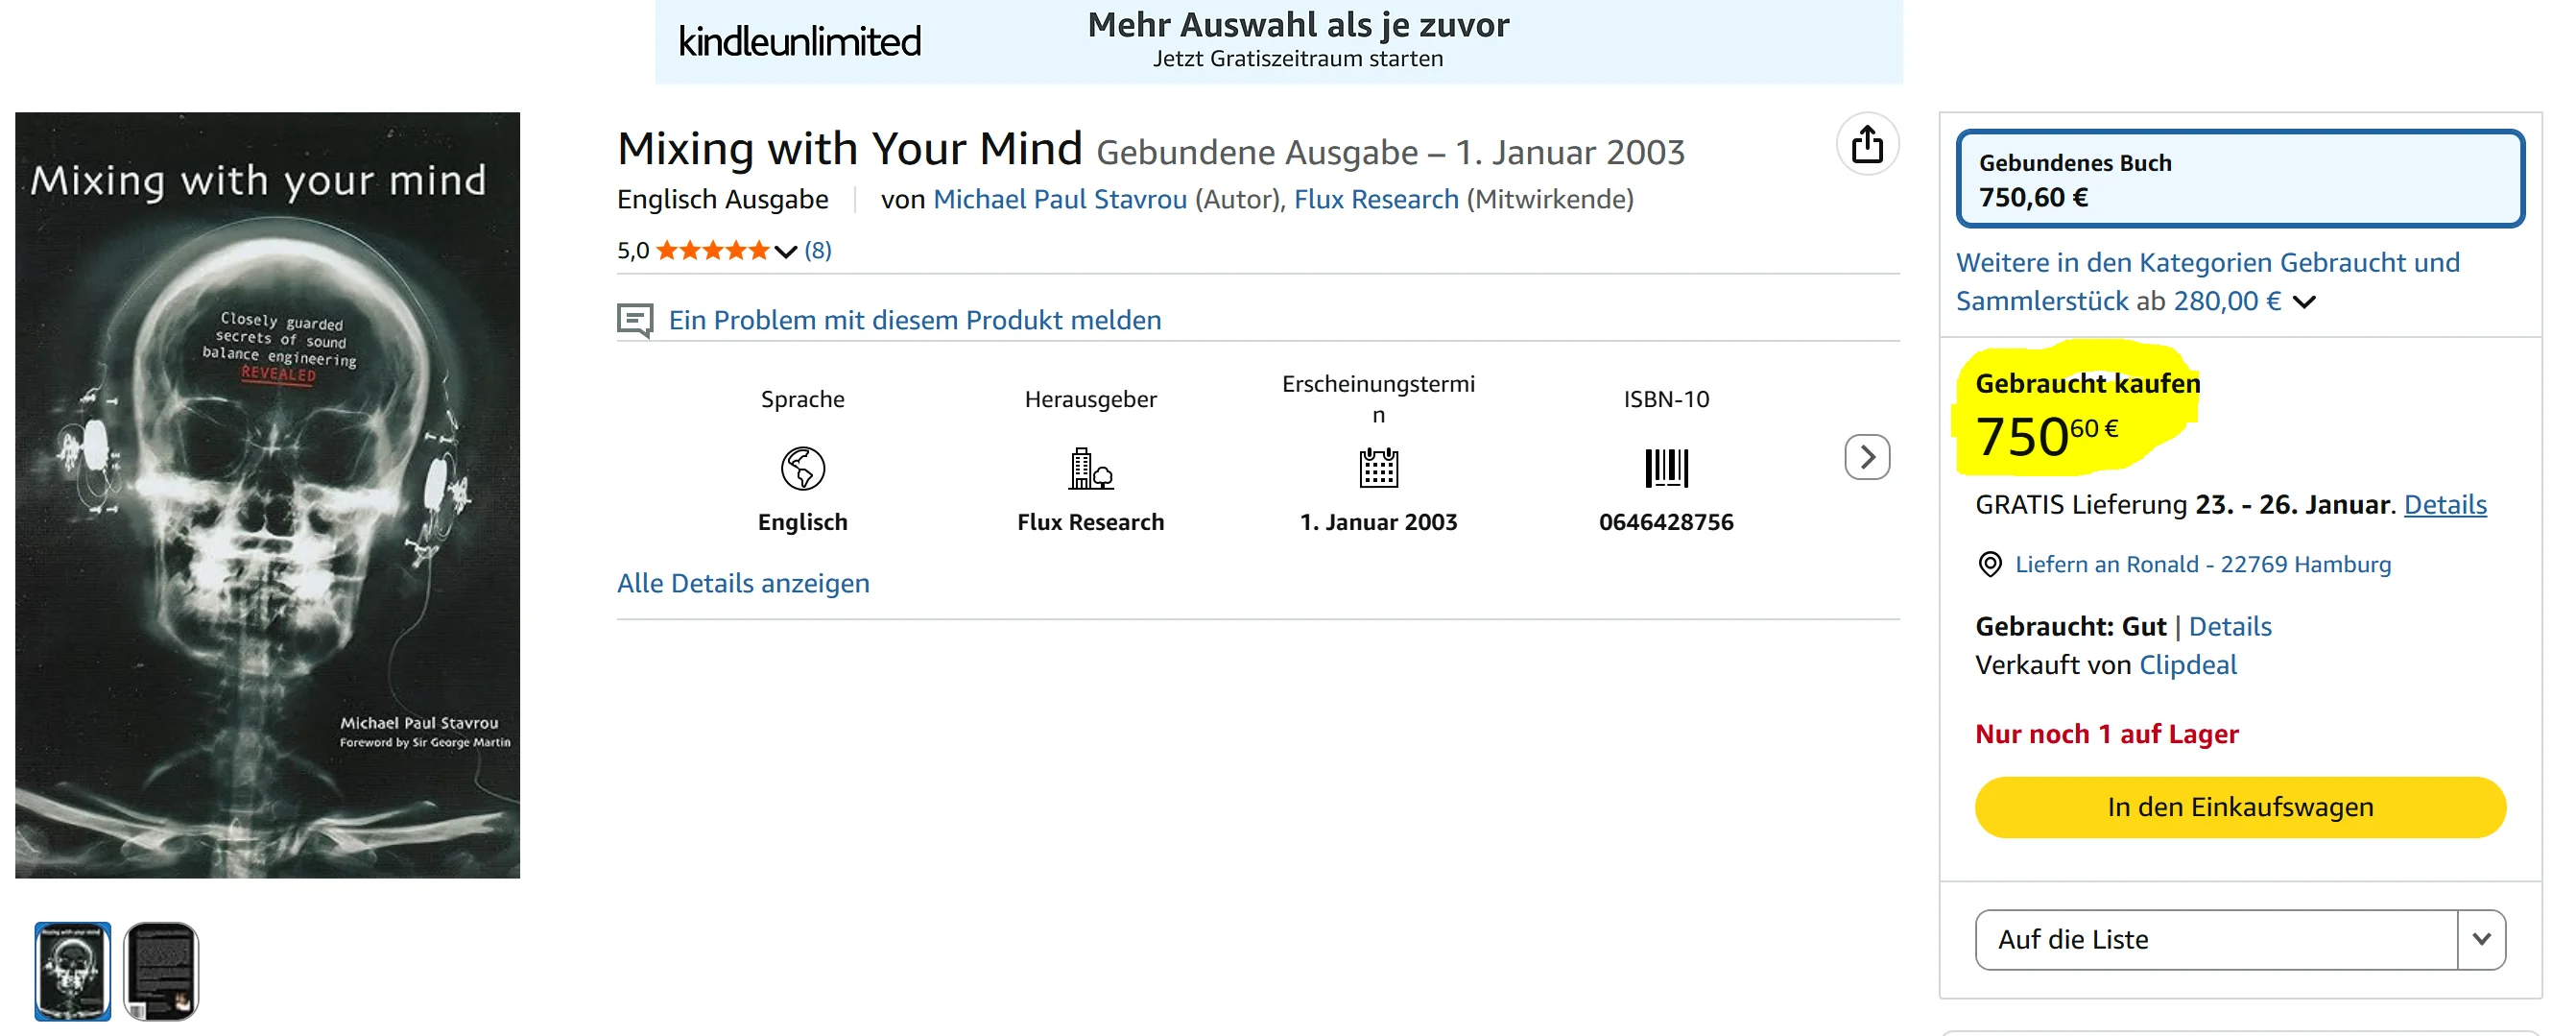Click the report problem speech bubble icon
This screenshot has height=1036, width=2576.
tap(635, 320)
